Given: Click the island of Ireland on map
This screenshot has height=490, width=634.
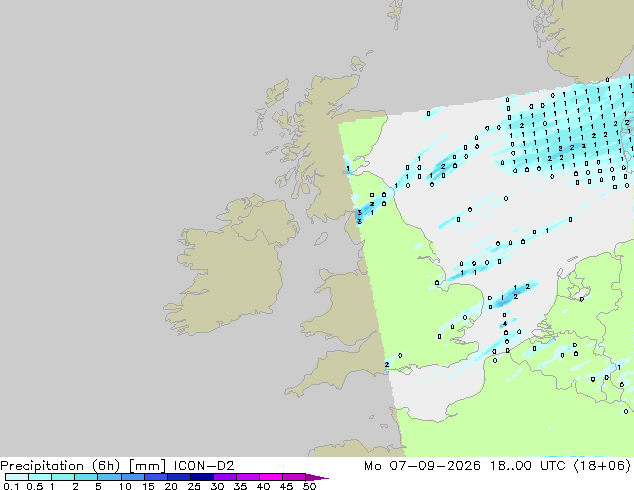Looking at the screenshot, I should 230,265.
